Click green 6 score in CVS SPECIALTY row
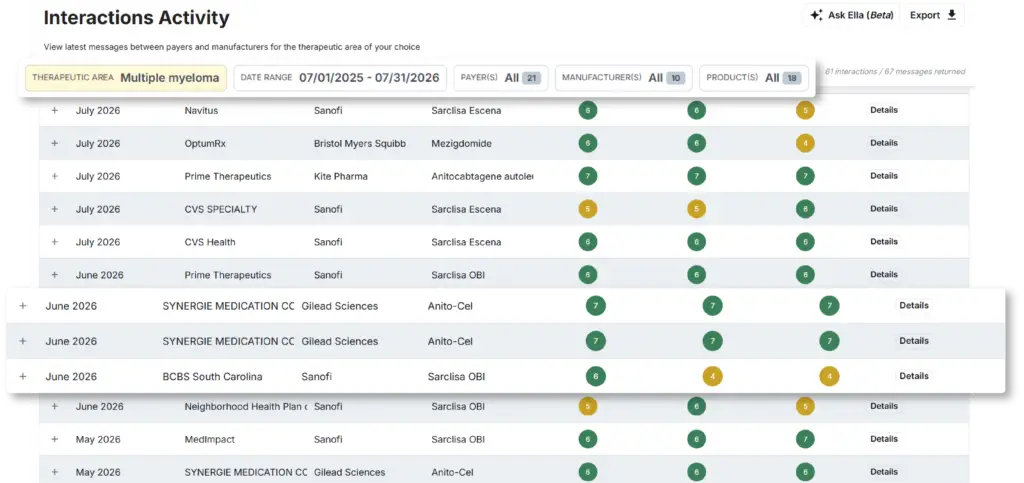Image resolution: width=1024 pixels, height=483 pixels. coord(805,209)
